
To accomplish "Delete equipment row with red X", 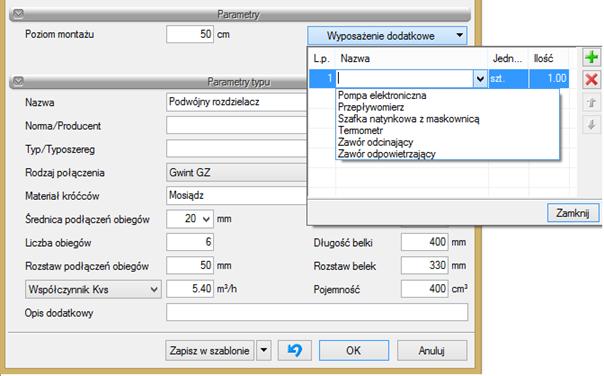I will [591, 80].
